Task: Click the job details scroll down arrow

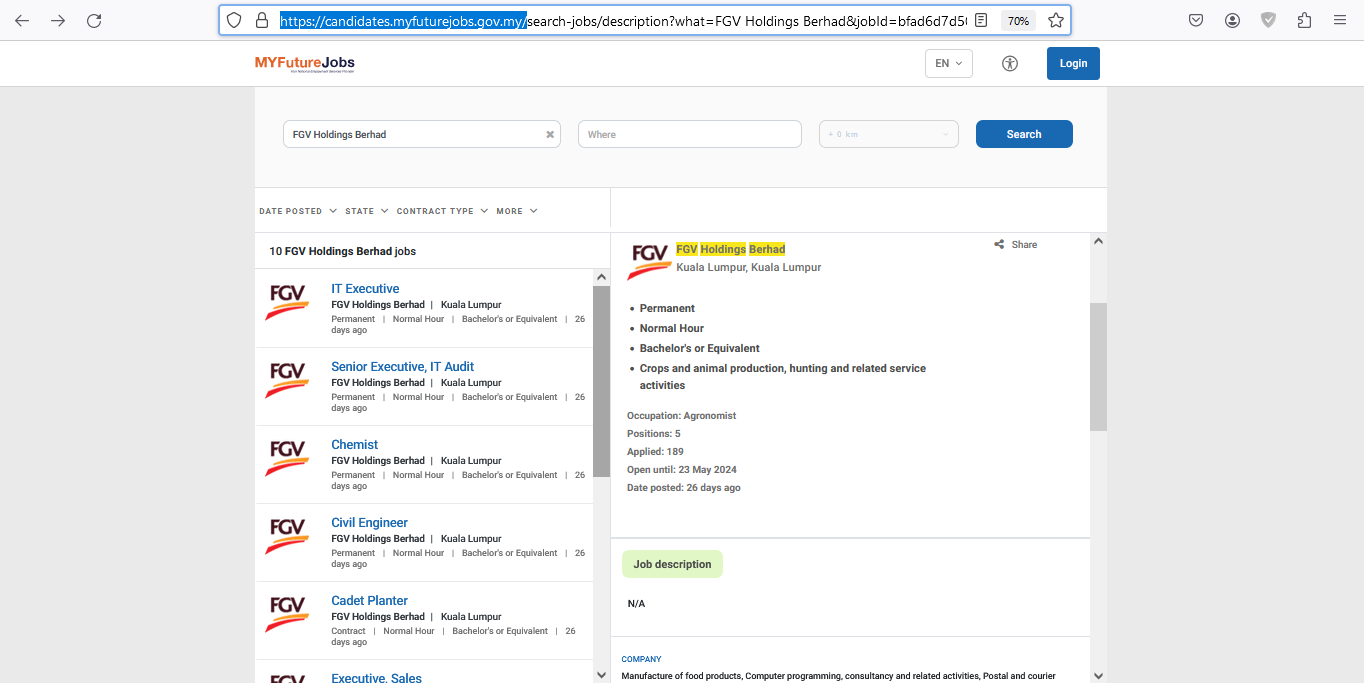Action: (x=1098, y=675)
